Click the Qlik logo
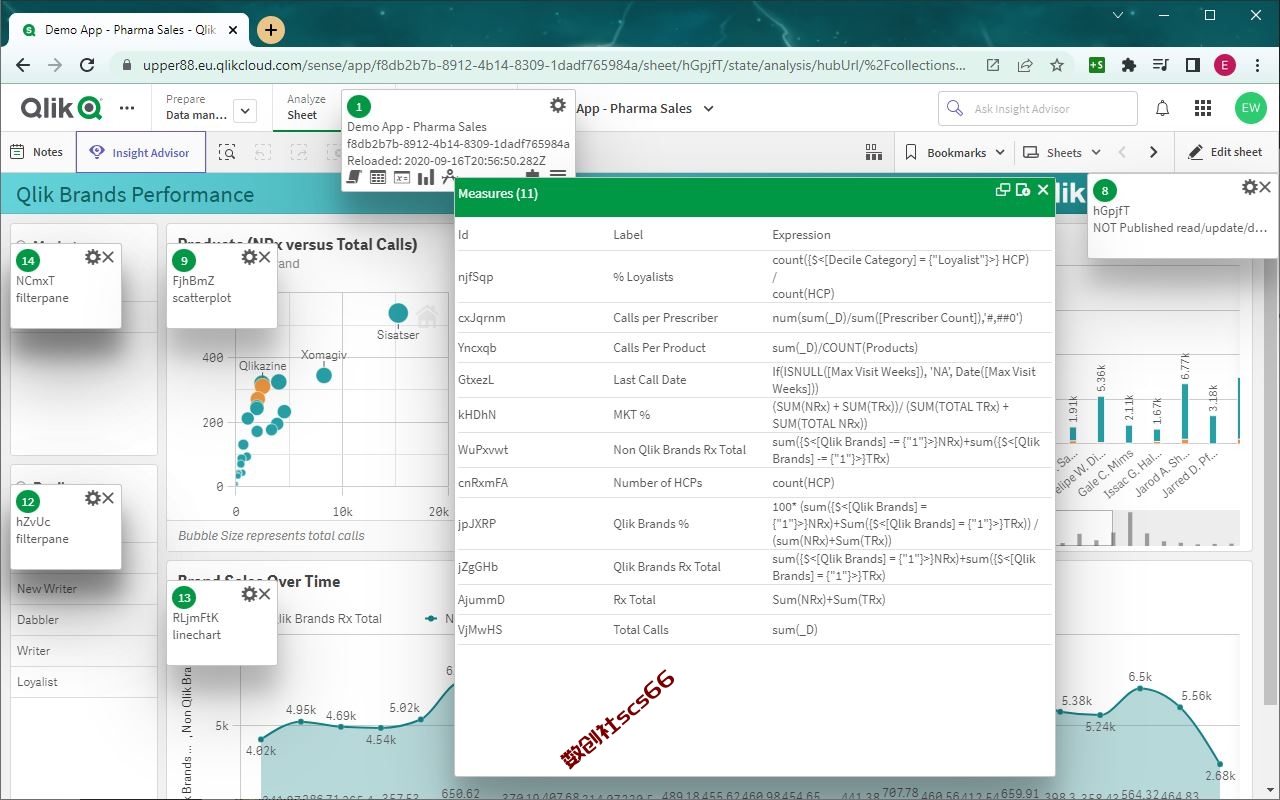Image resolution: width=1280 pixels, height=800 pixels. 61,108
